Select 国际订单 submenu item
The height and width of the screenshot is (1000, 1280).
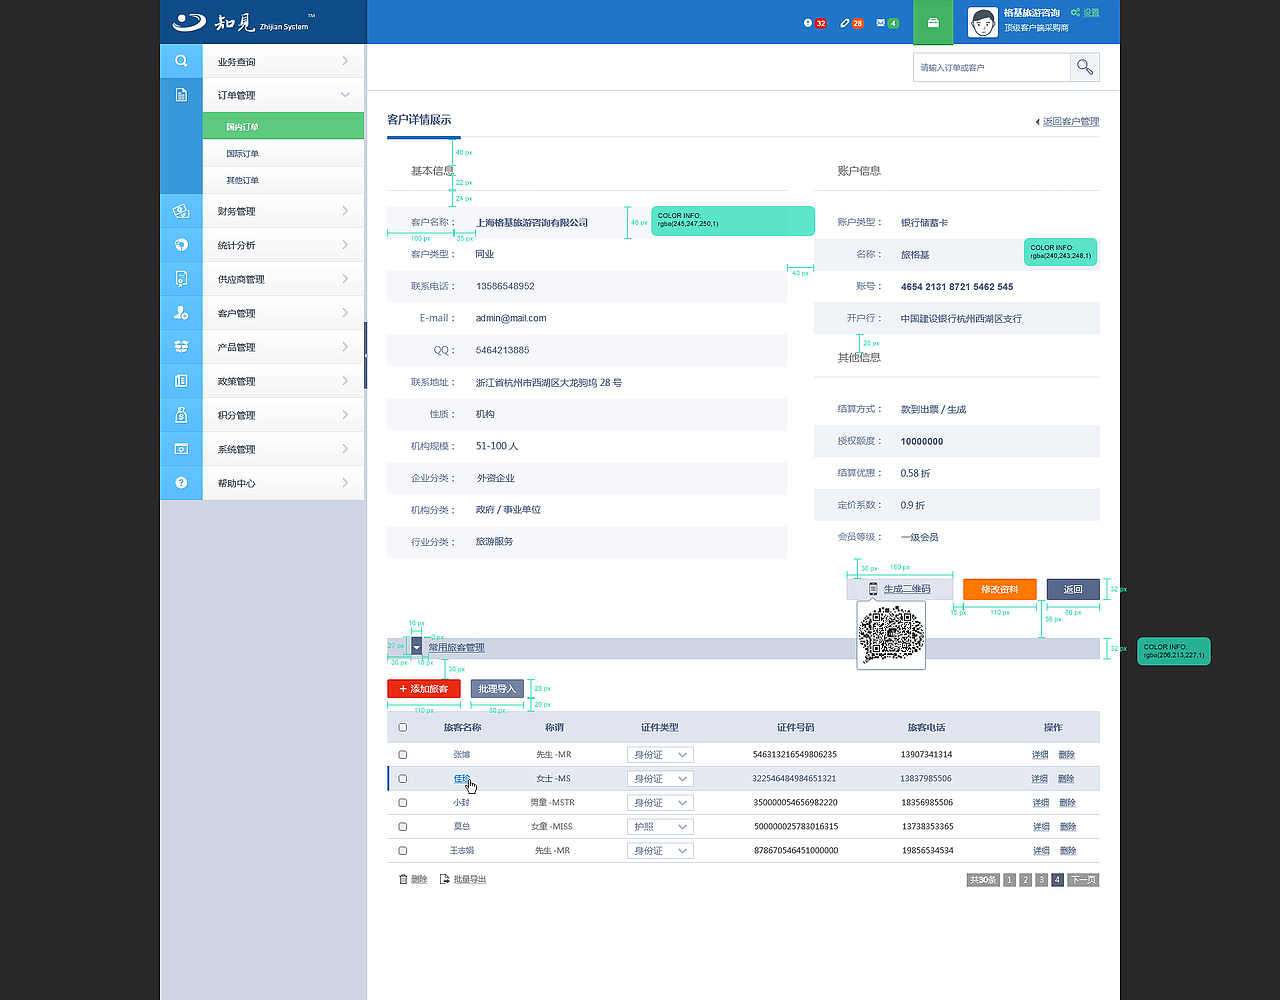(283, 153)
